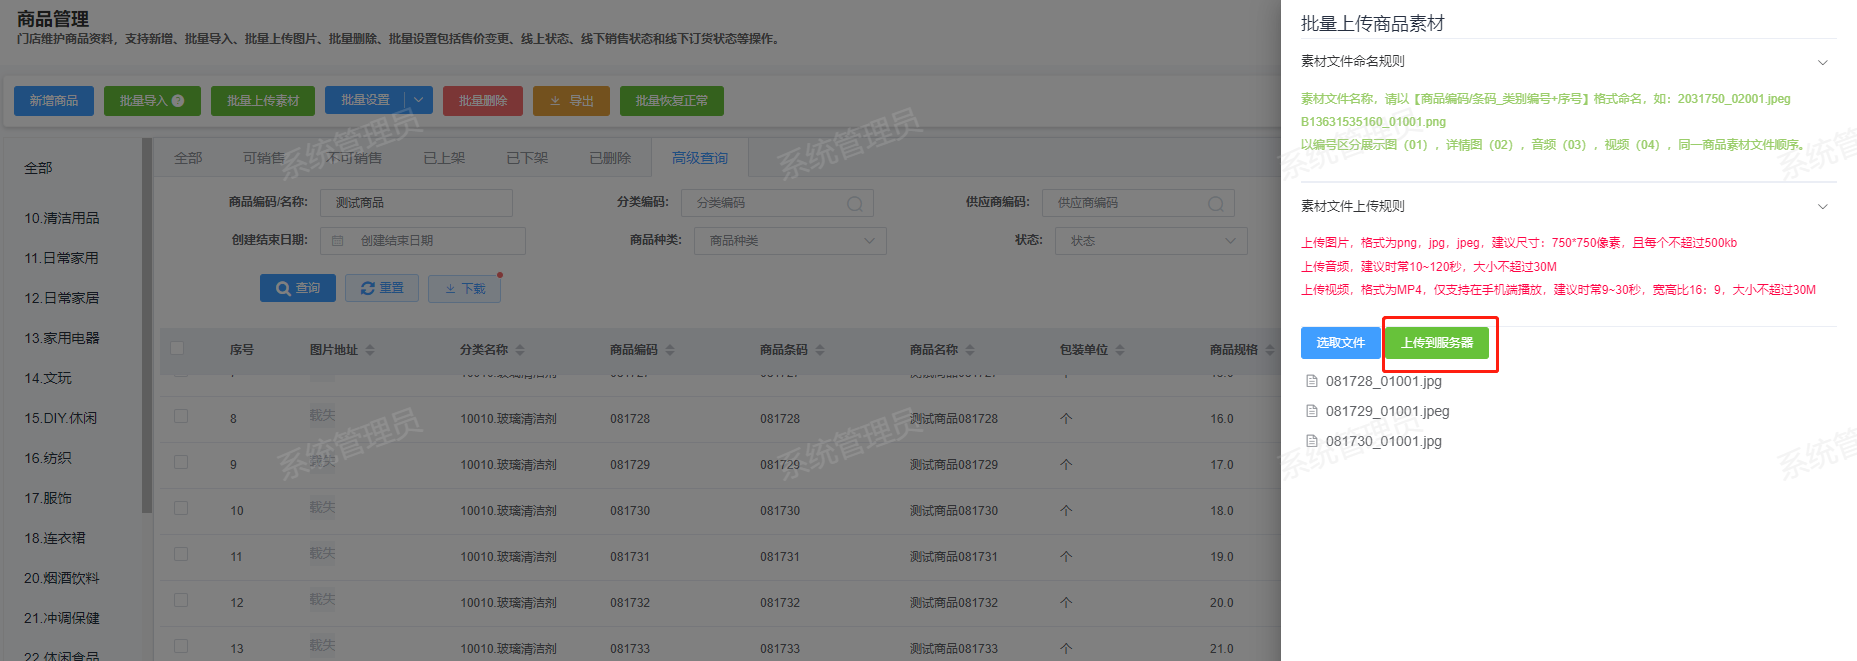Click the 批量设置 button

(365, 101)
